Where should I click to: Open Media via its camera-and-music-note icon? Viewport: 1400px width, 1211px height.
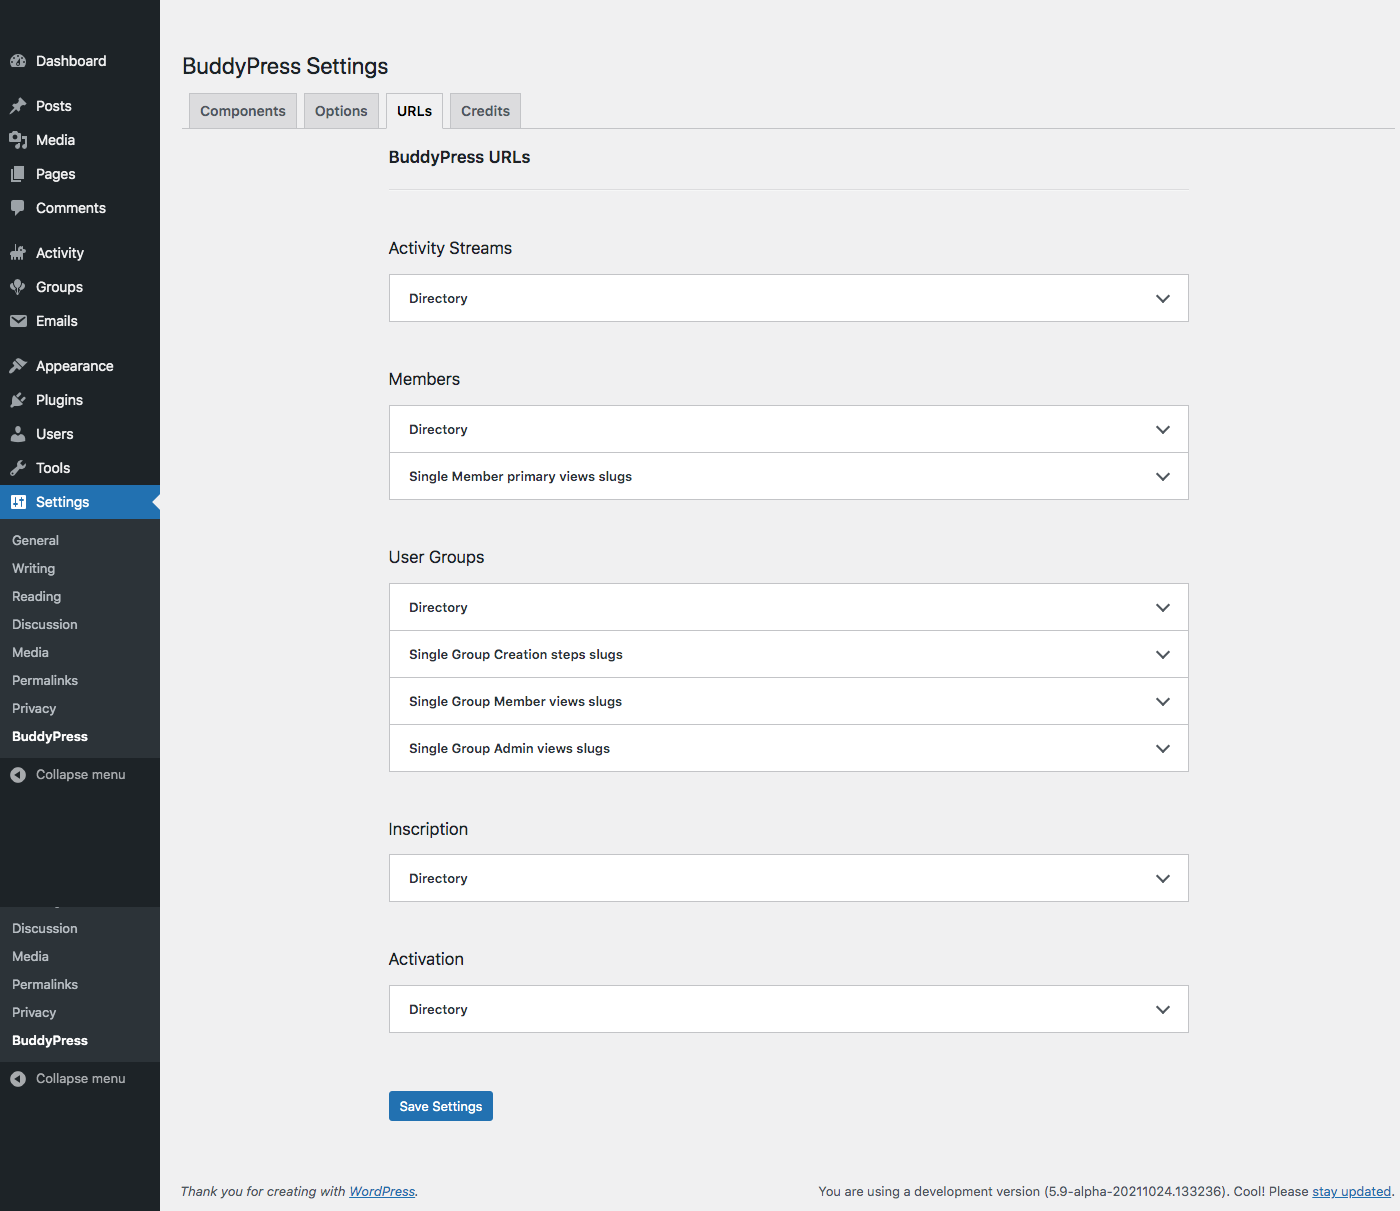(18, 140)
